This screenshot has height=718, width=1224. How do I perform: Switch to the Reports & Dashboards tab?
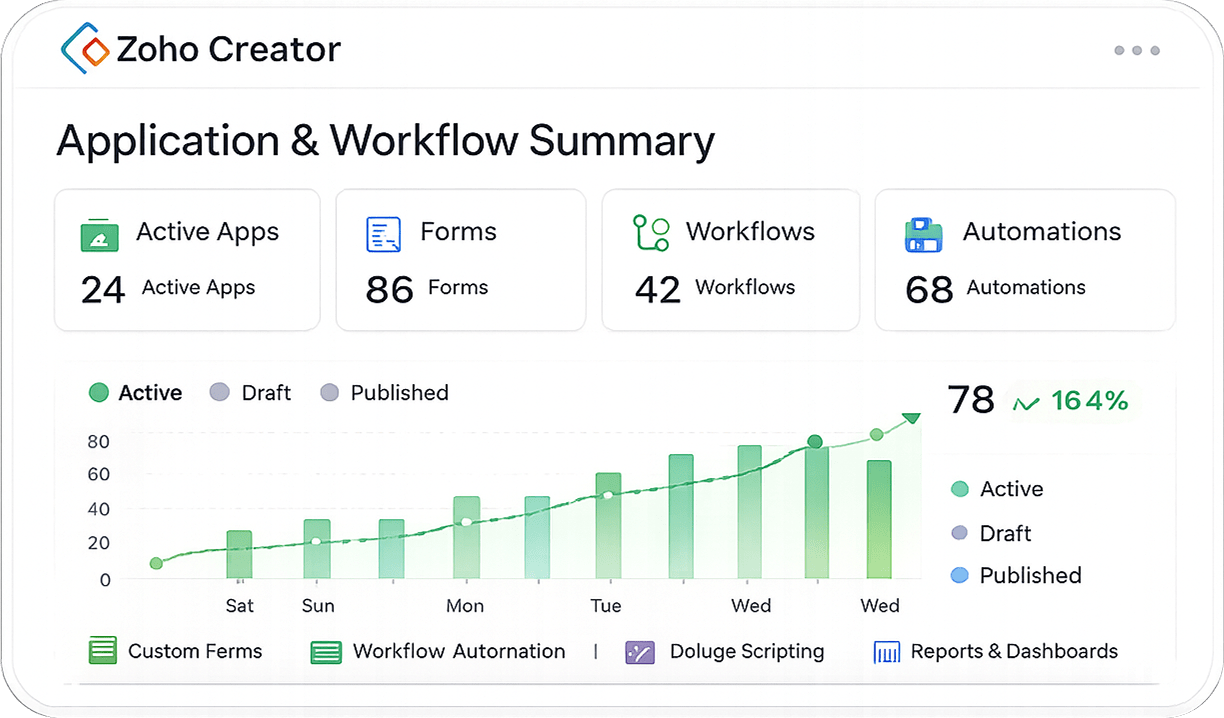click(x=996, y=652)
